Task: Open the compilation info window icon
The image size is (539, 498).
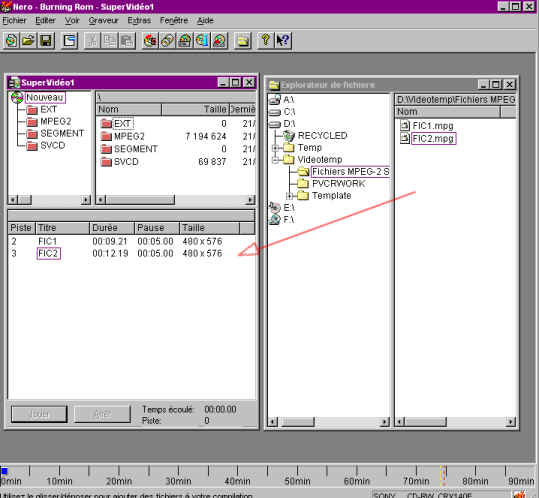Action: pyautogui.click(x=70, y=41)
